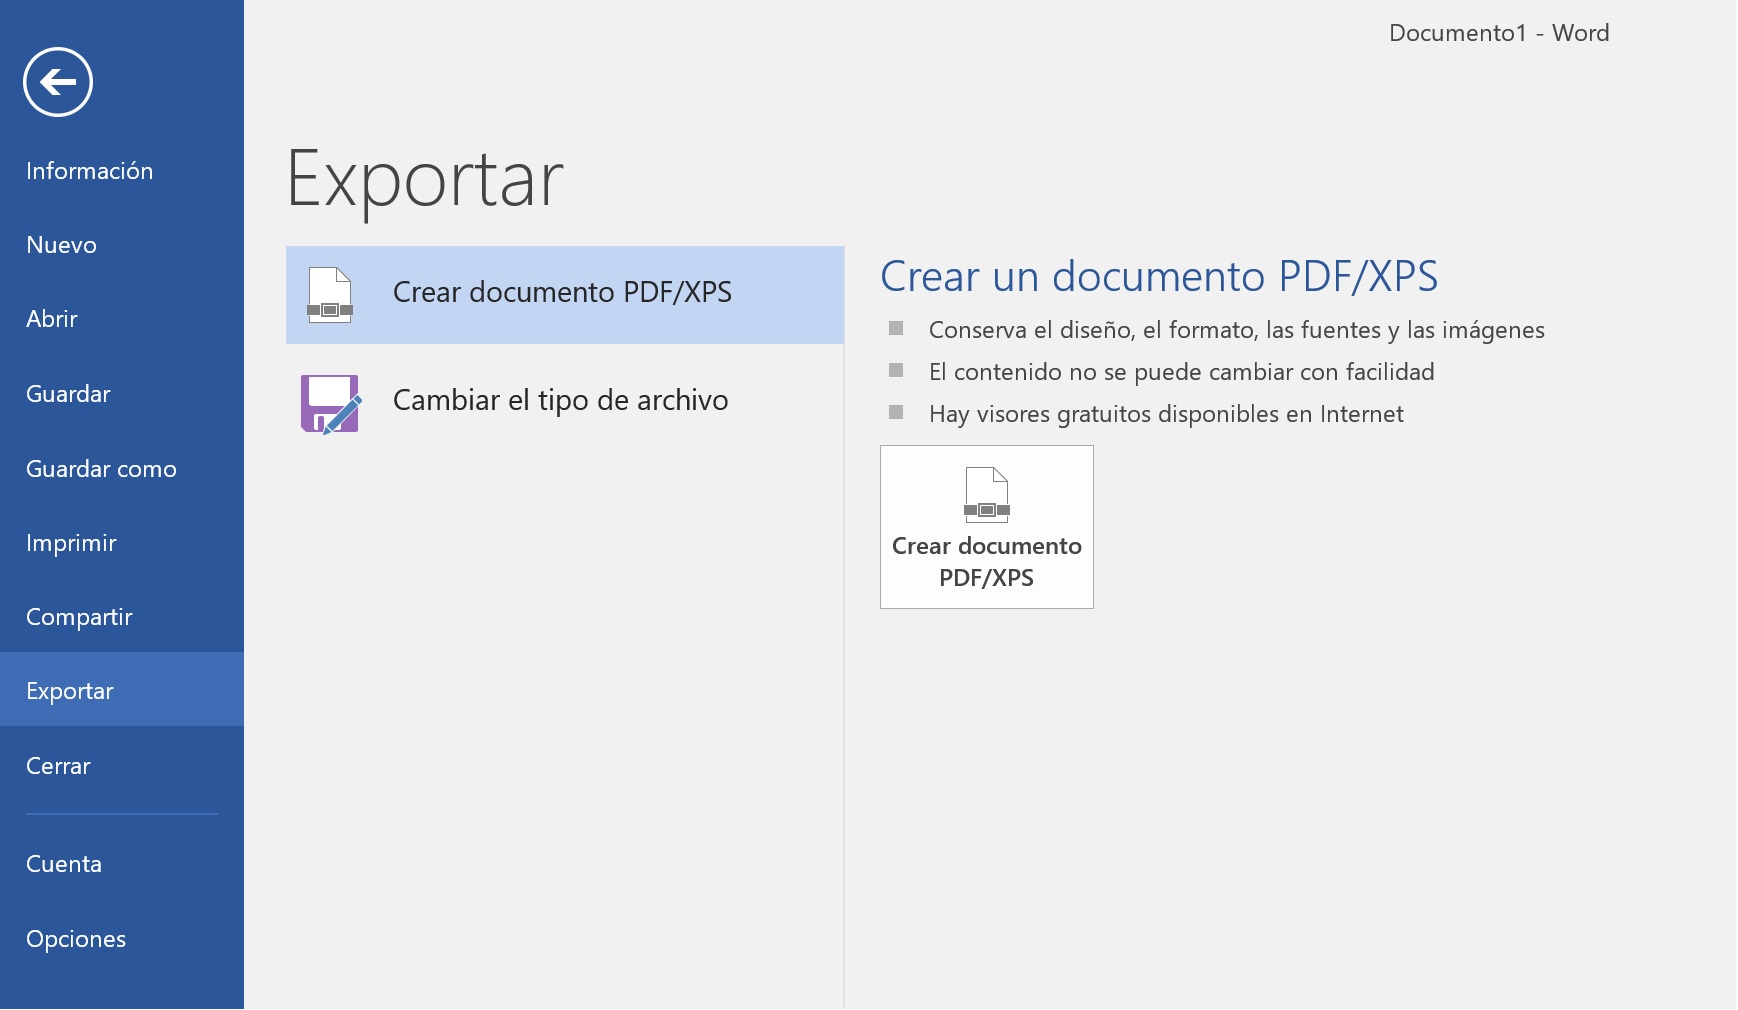Open the Cuenta page
This screenshot has height=1010, width=1738.
pyautogui.click(x=64, y=864)
